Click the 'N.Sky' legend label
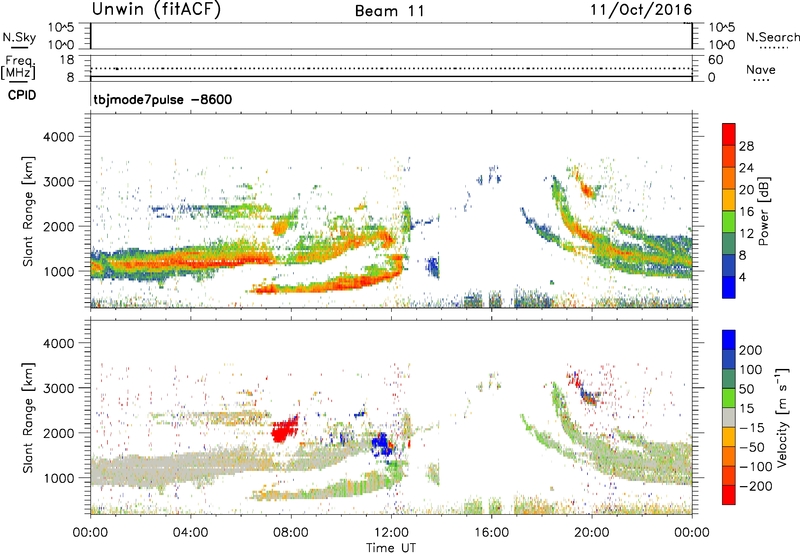Image resolution: width=800 pixels, height=554 pixels. point(19,37)
